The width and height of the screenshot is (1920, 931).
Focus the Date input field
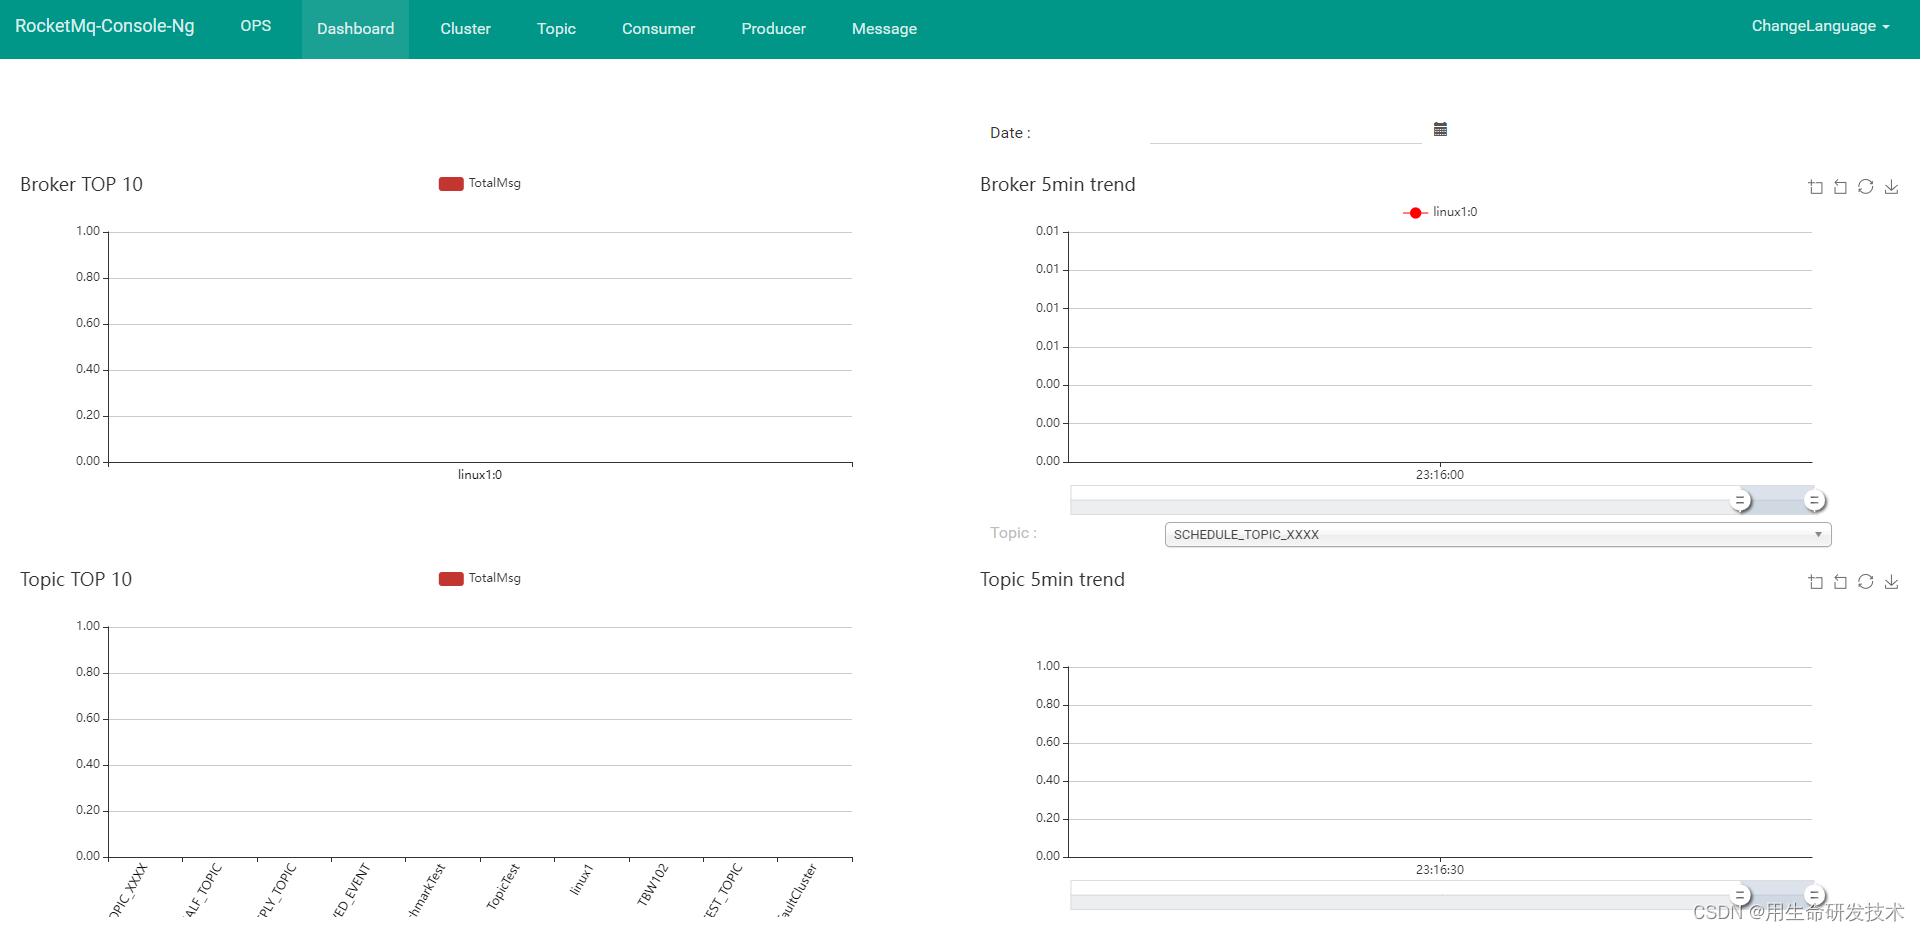pos(1286,131)
